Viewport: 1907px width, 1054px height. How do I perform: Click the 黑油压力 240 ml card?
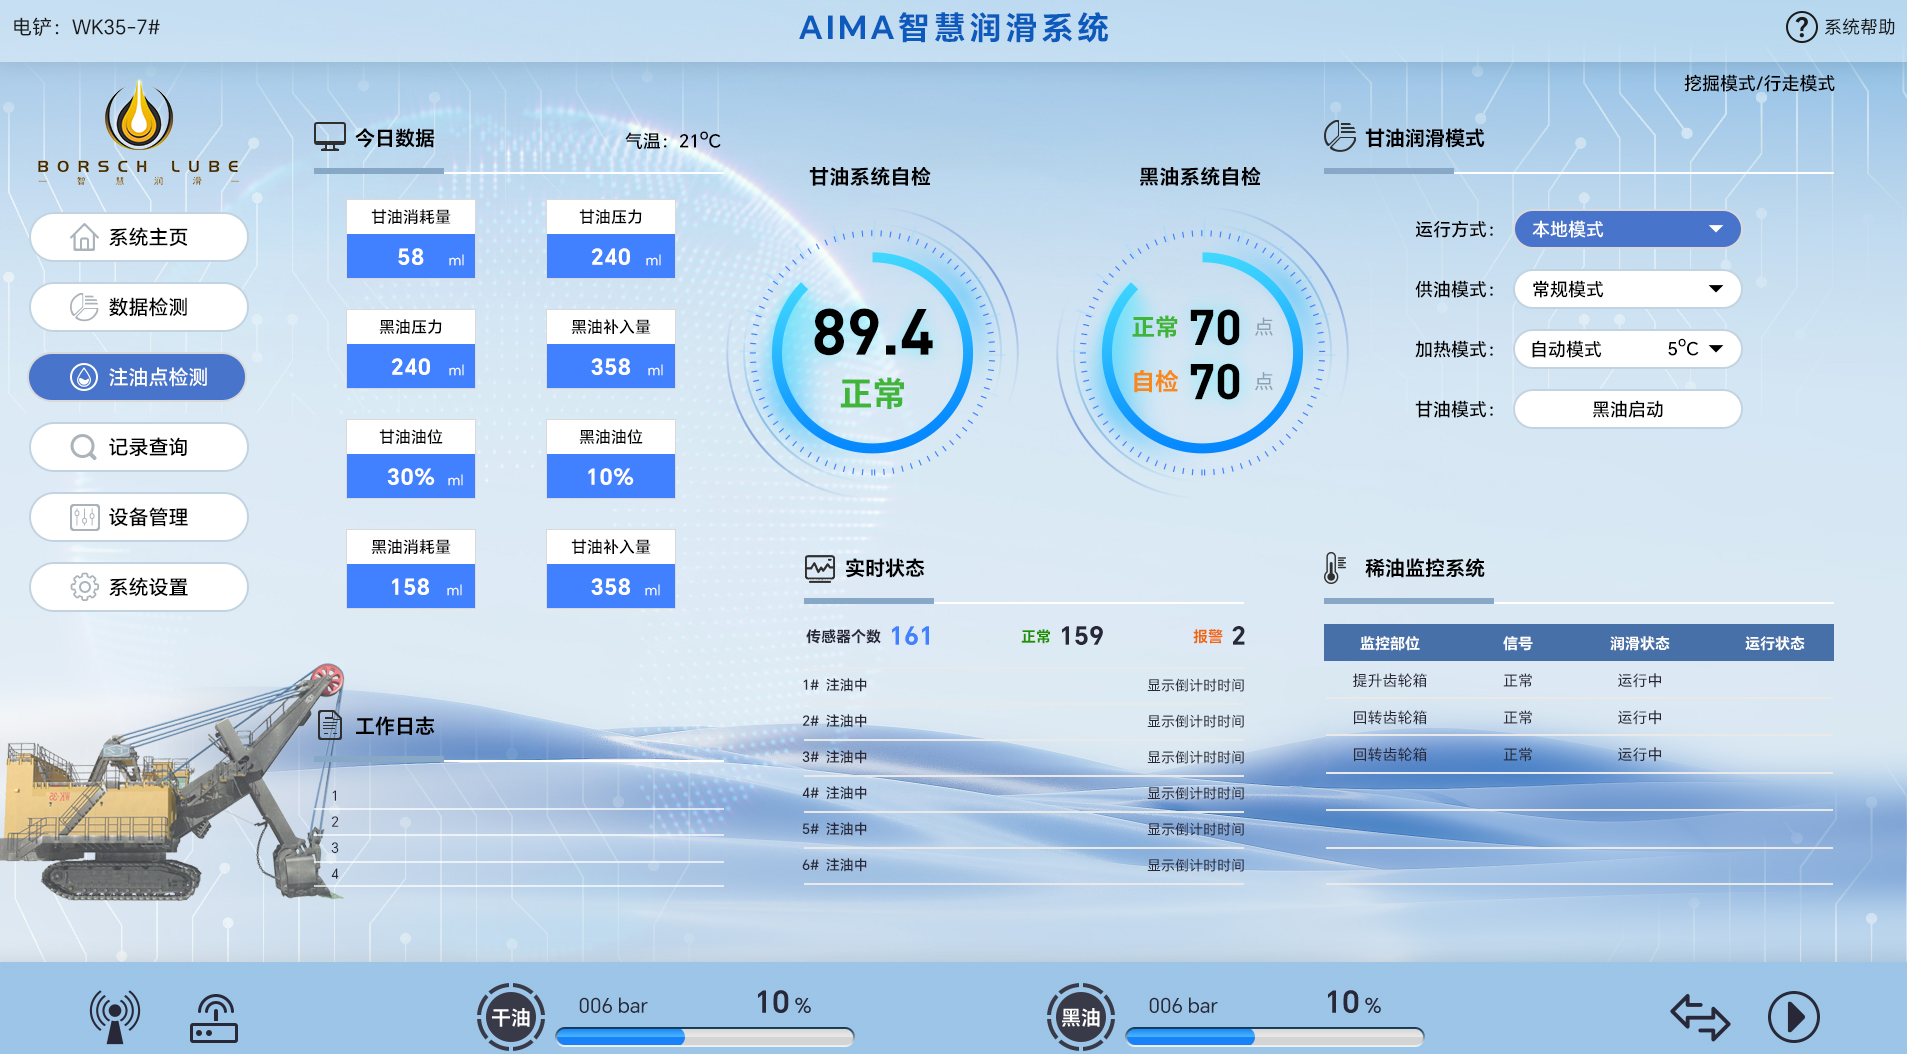pos(411,349)
